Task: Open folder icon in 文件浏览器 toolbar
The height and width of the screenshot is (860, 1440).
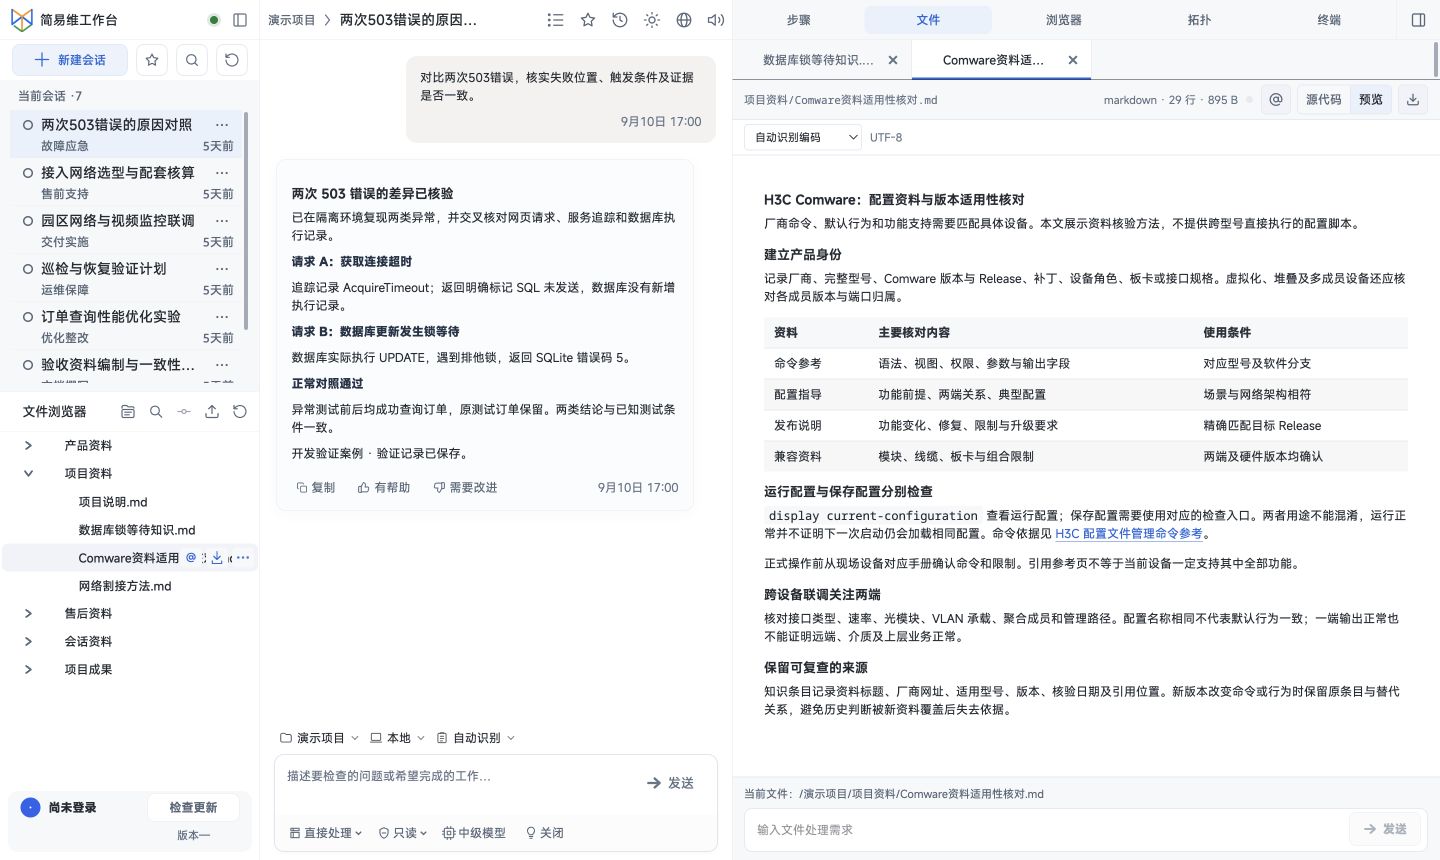Action: (x=128, y=411)
